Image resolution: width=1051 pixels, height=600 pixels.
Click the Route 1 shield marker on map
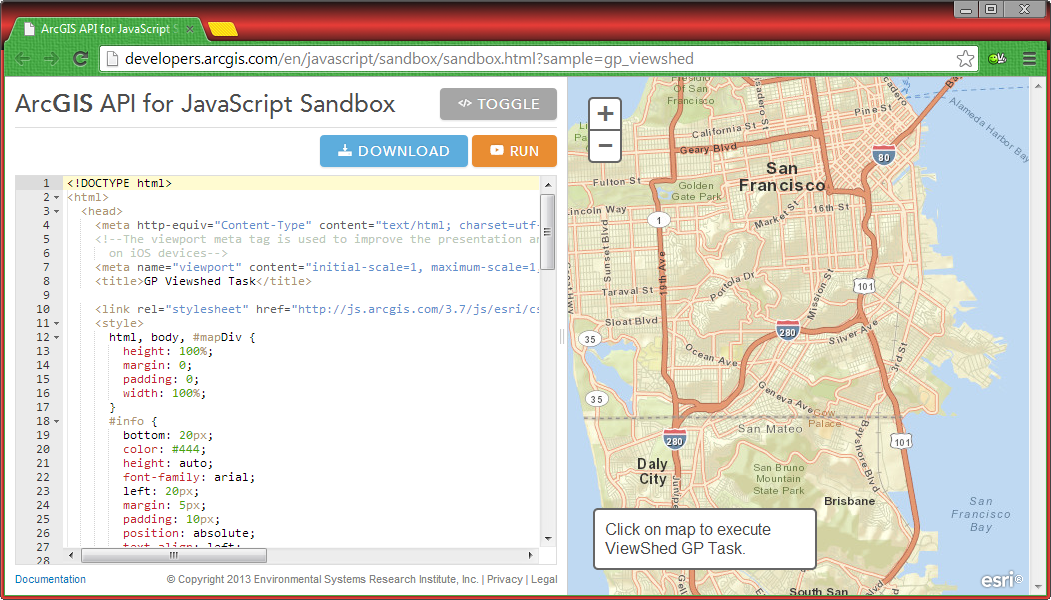pos(660,220)
